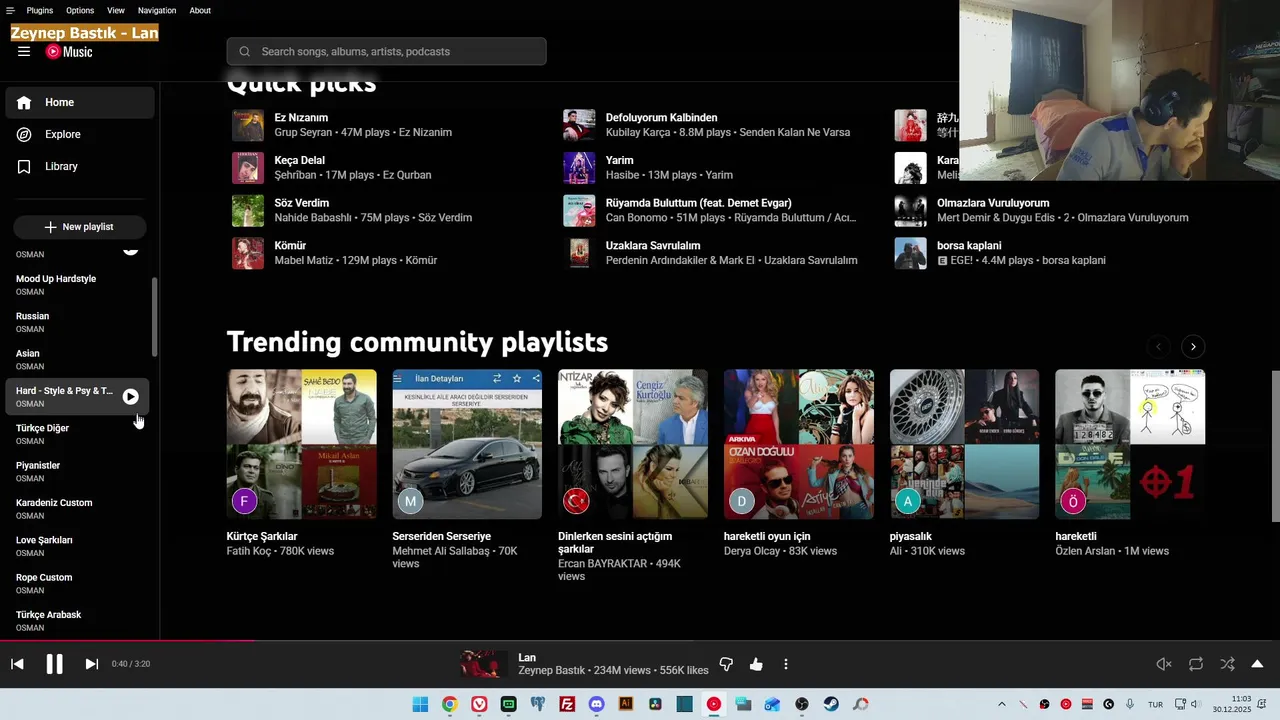Pause the current song Lan
This screenshot has height=720, width=1280.
(54, 664)
